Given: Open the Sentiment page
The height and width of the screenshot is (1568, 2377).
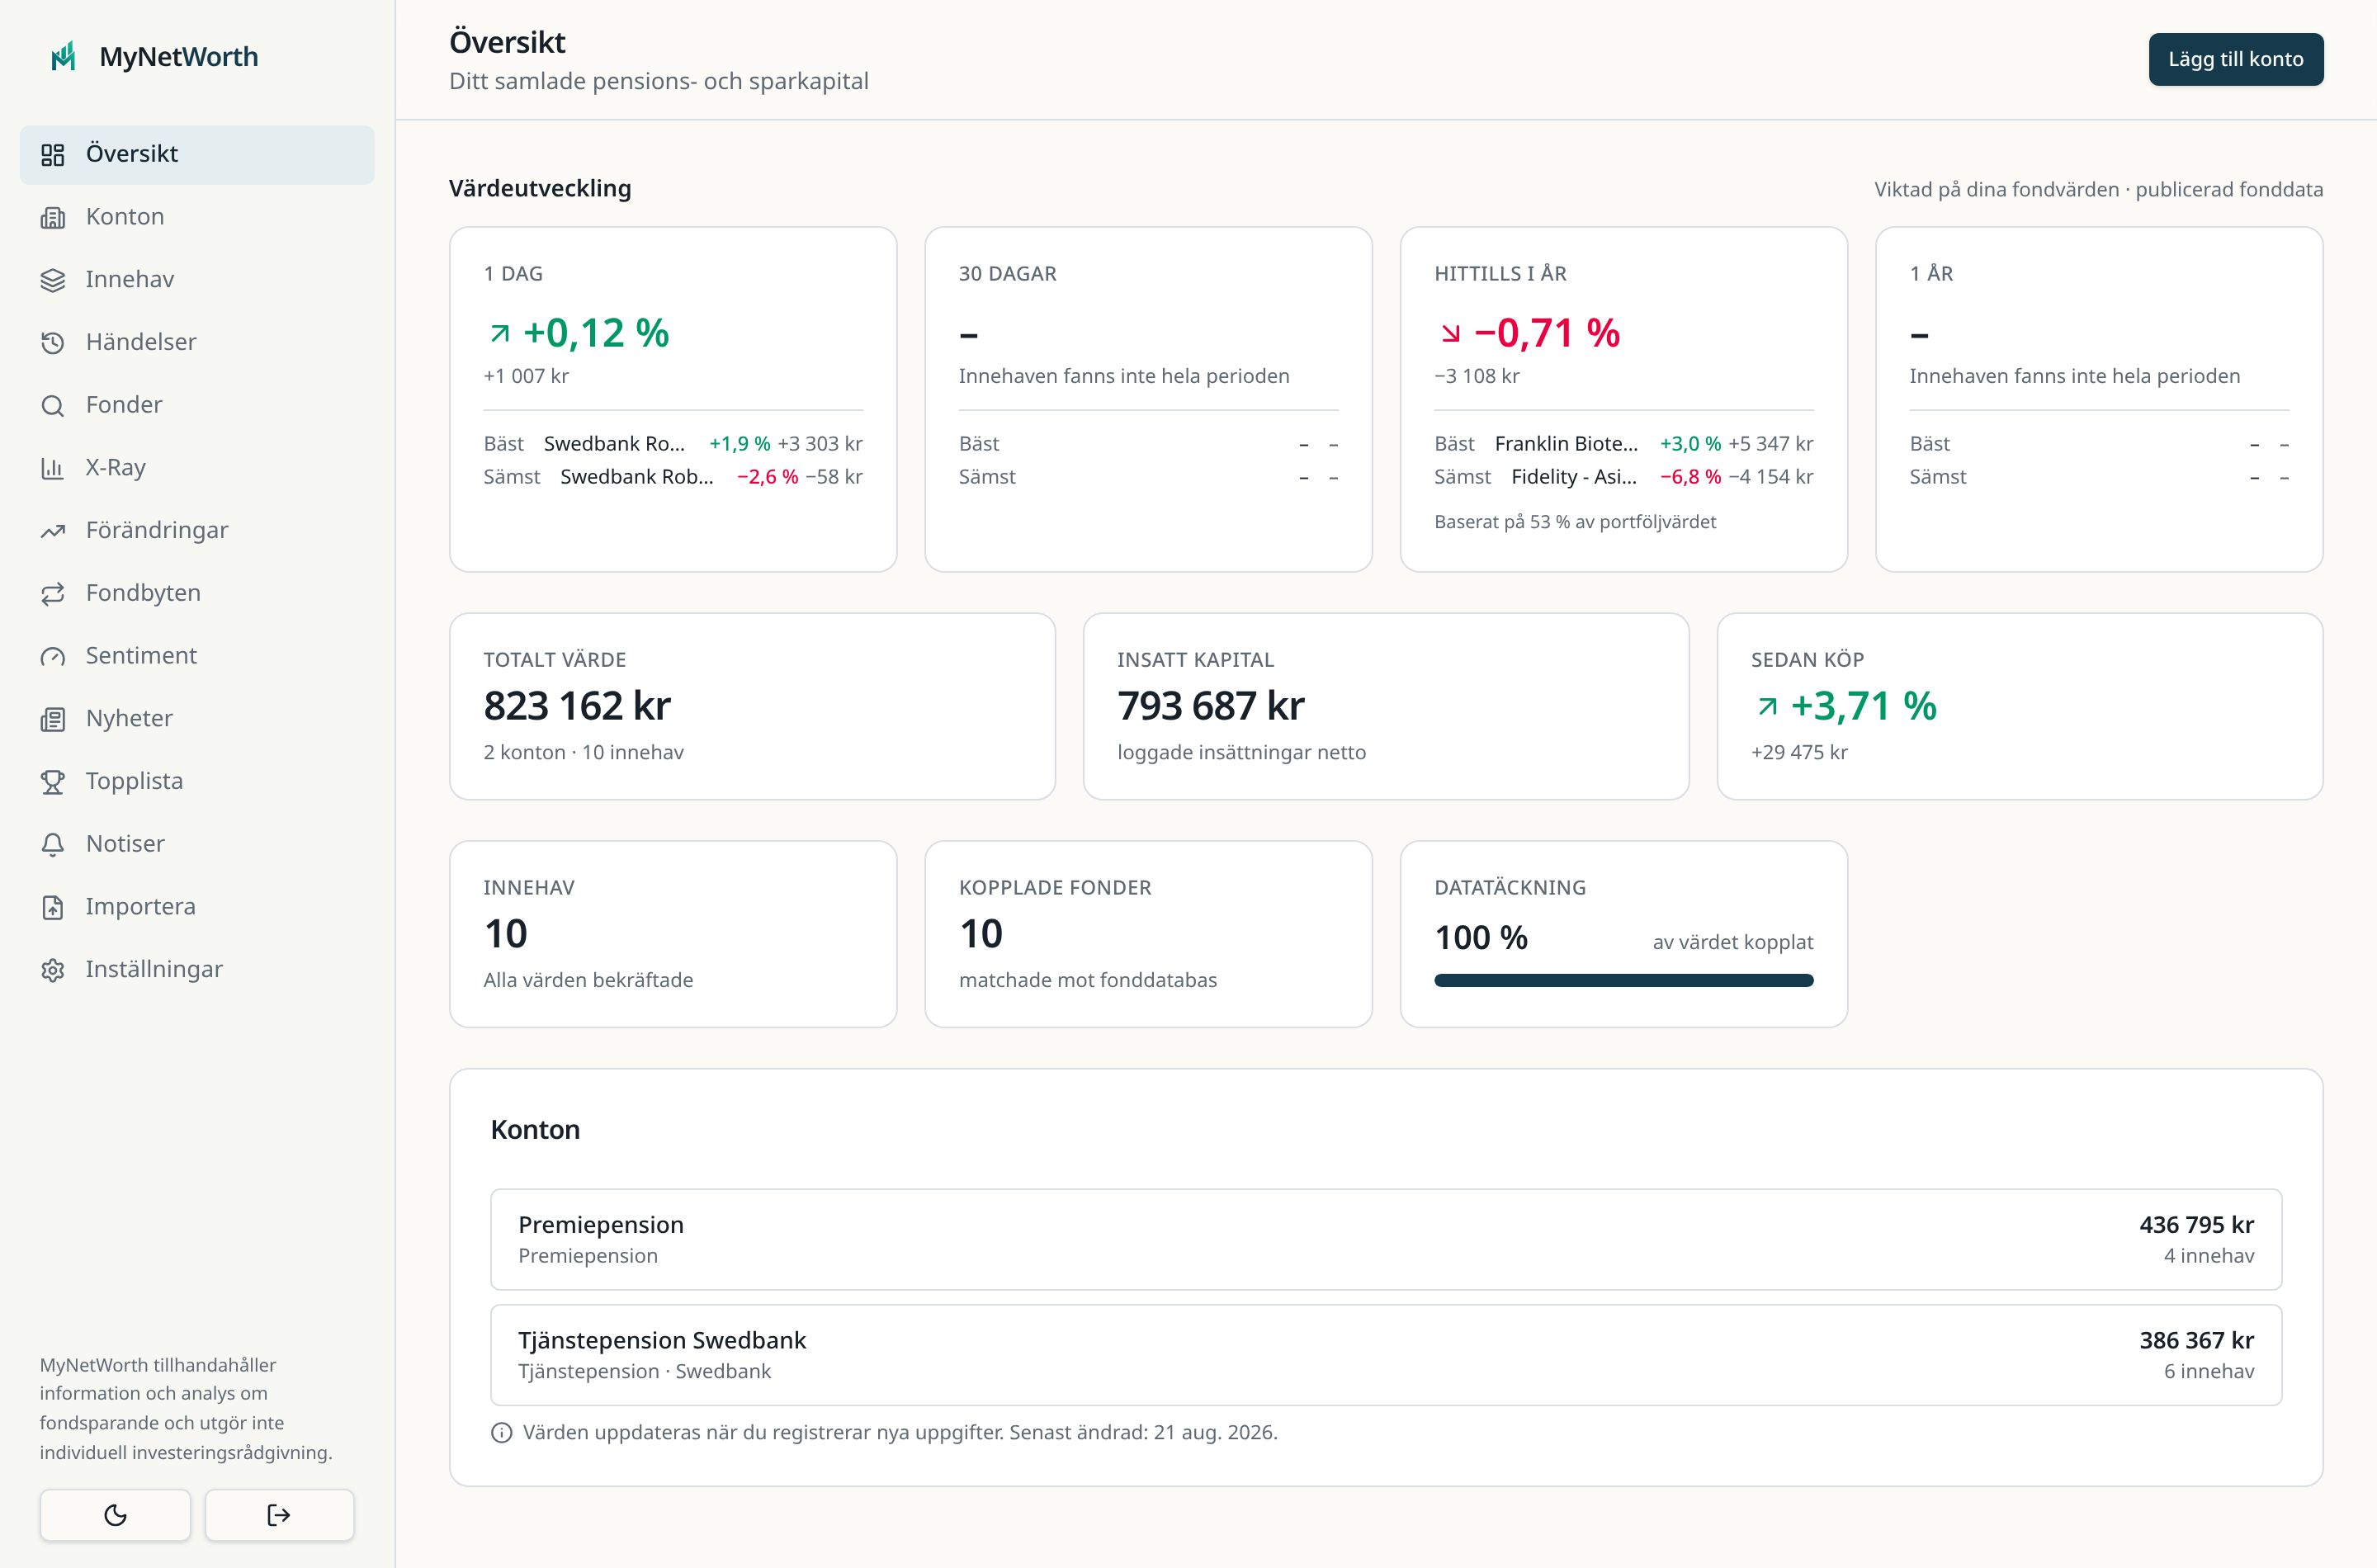Looking at the screenshot, I should tap(197, 656).
